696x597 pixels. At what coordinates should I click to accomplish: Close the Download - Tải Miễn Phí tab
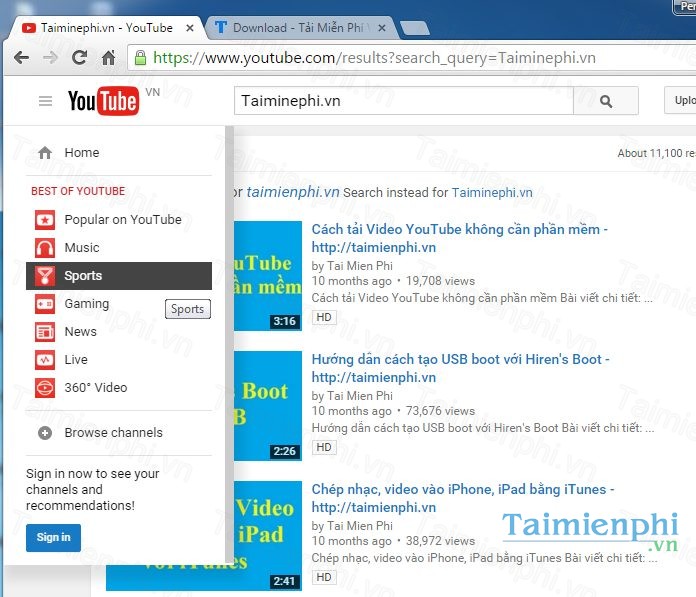pos(382,28)
